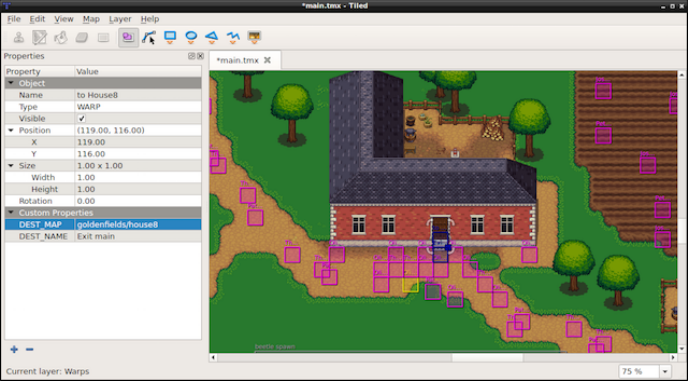This screenshot has height=381, width=688.
Task: Click the DEST_NAME value field
Action: click(138, 236)
